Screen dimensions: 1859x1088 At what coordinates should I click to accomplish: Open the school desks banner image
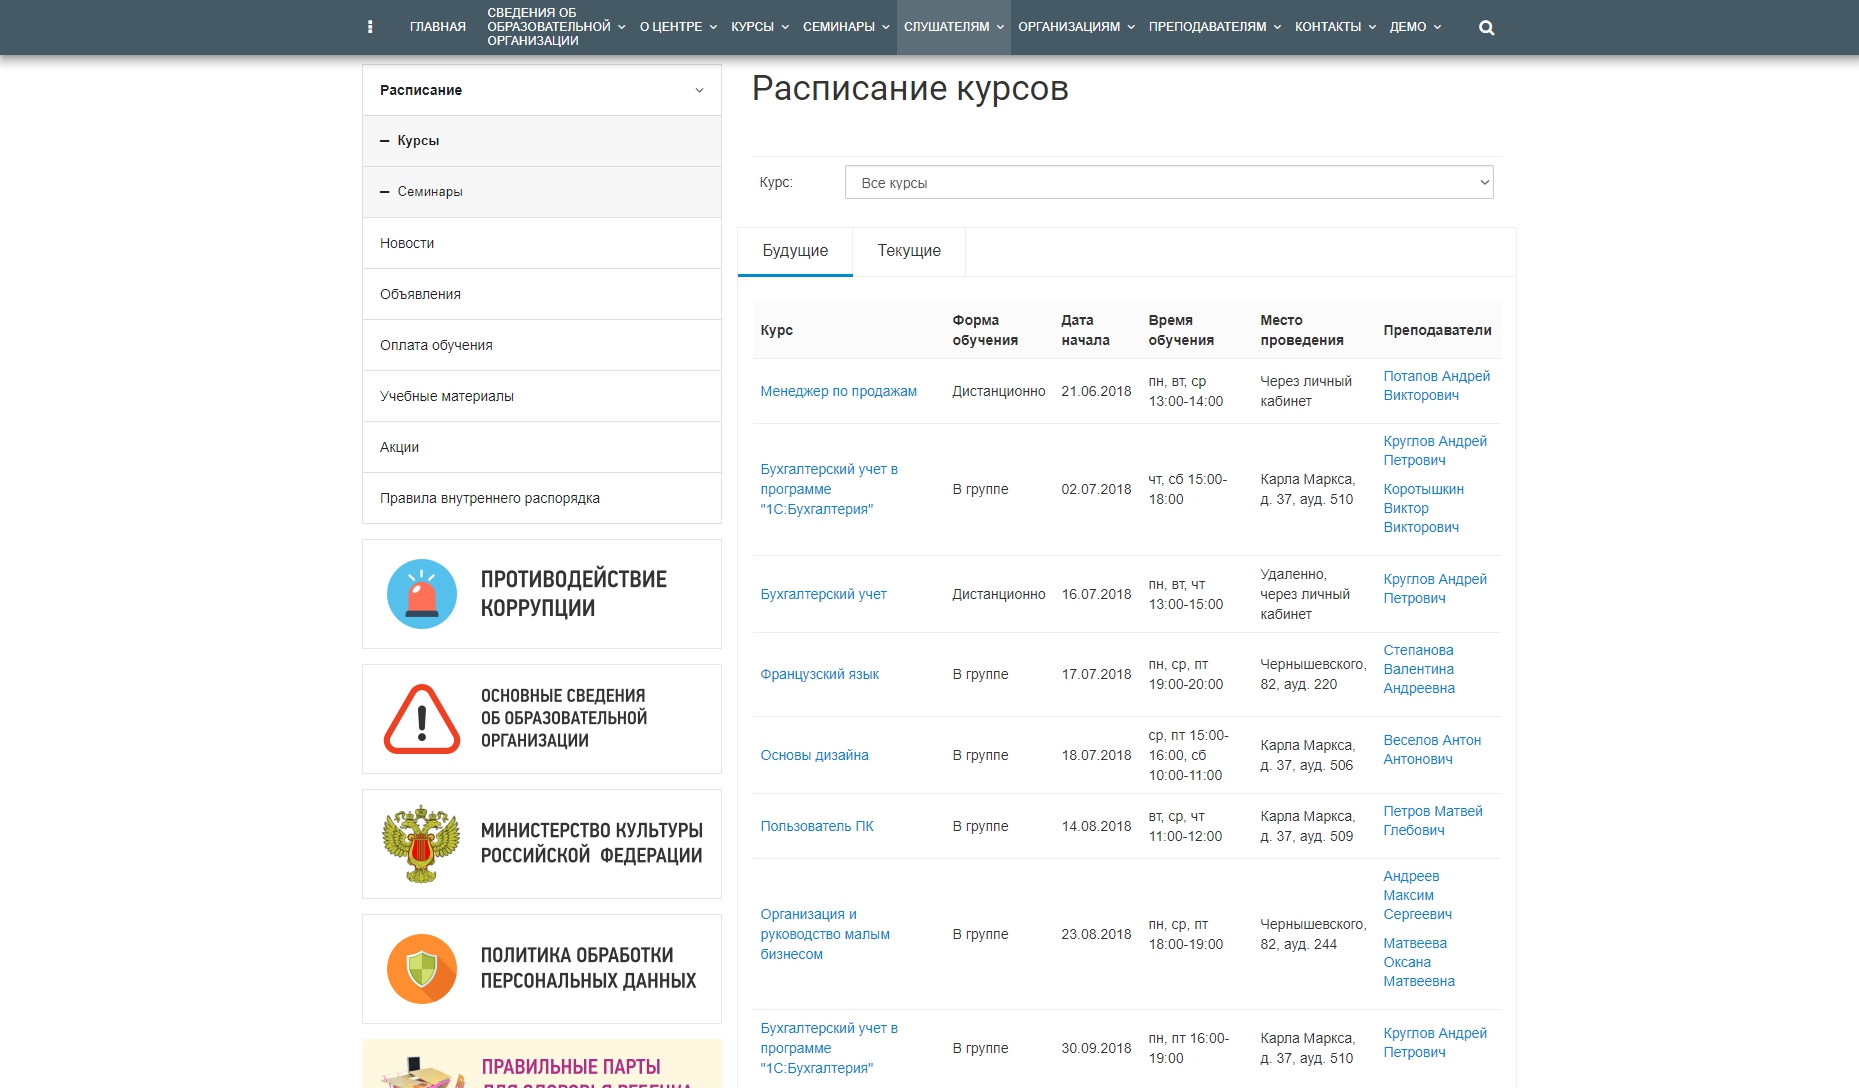(x=541, y=1064)
